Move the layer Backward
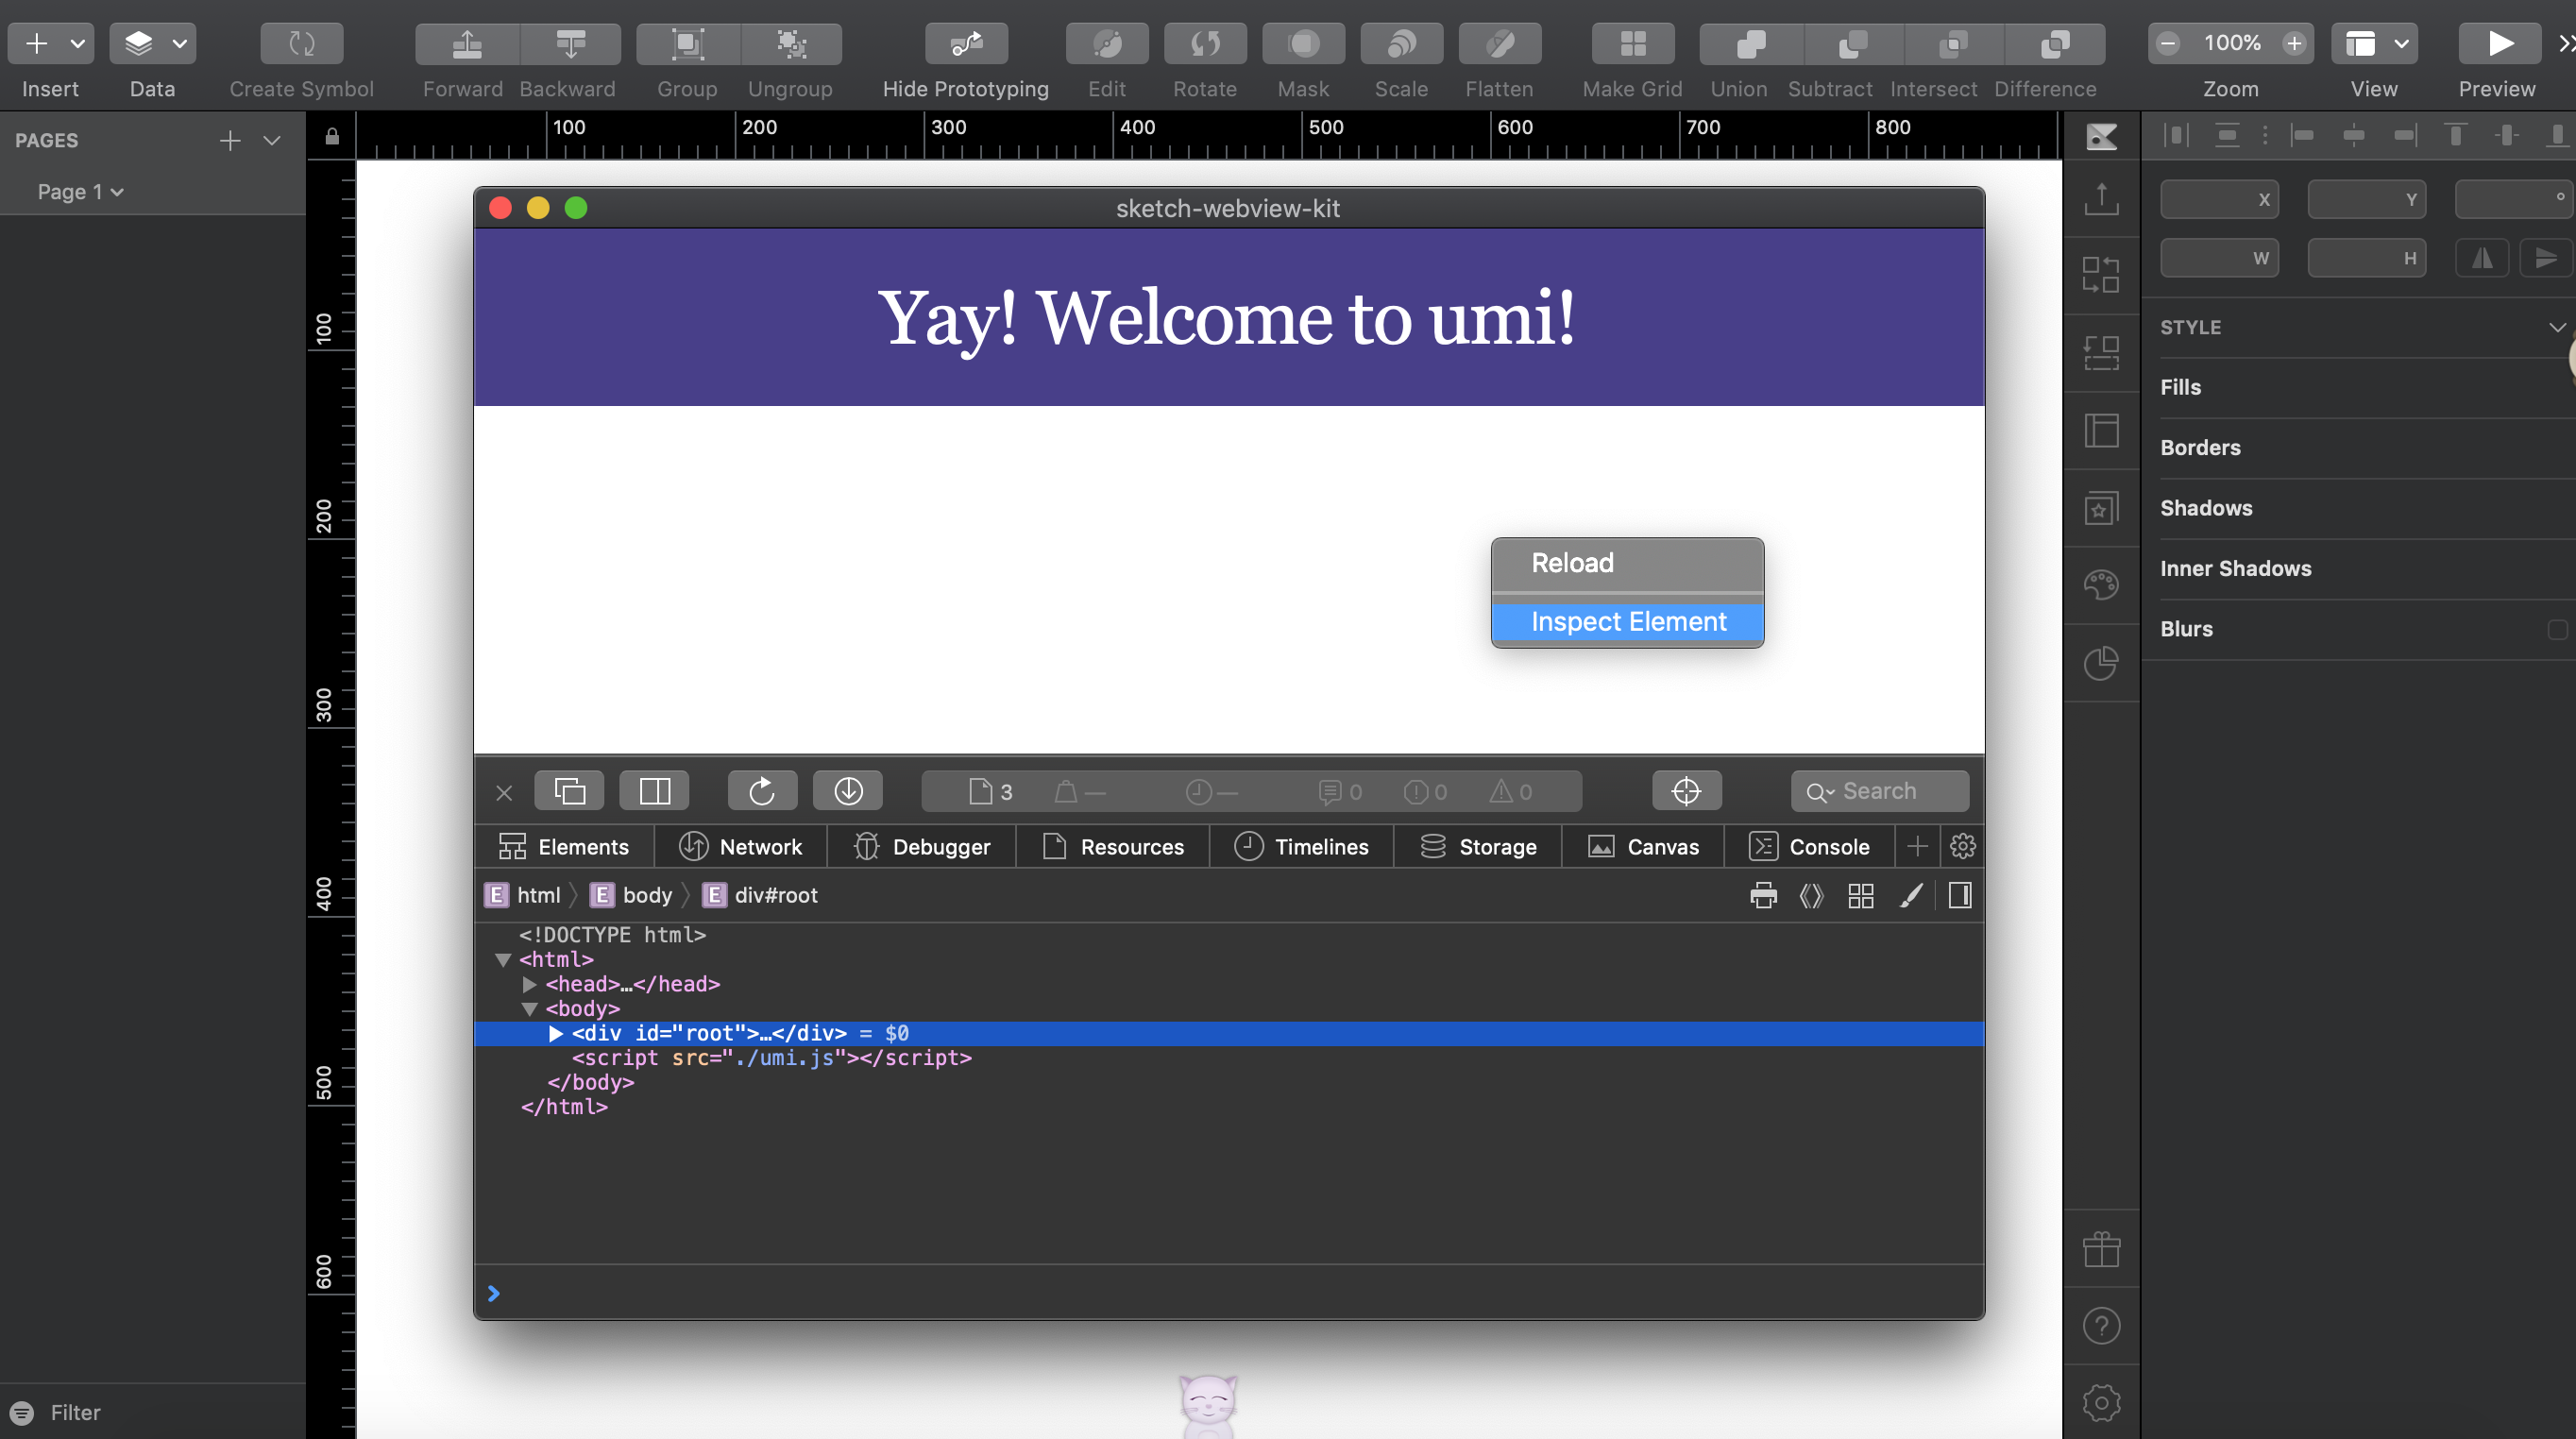 [x=571, y=43]
